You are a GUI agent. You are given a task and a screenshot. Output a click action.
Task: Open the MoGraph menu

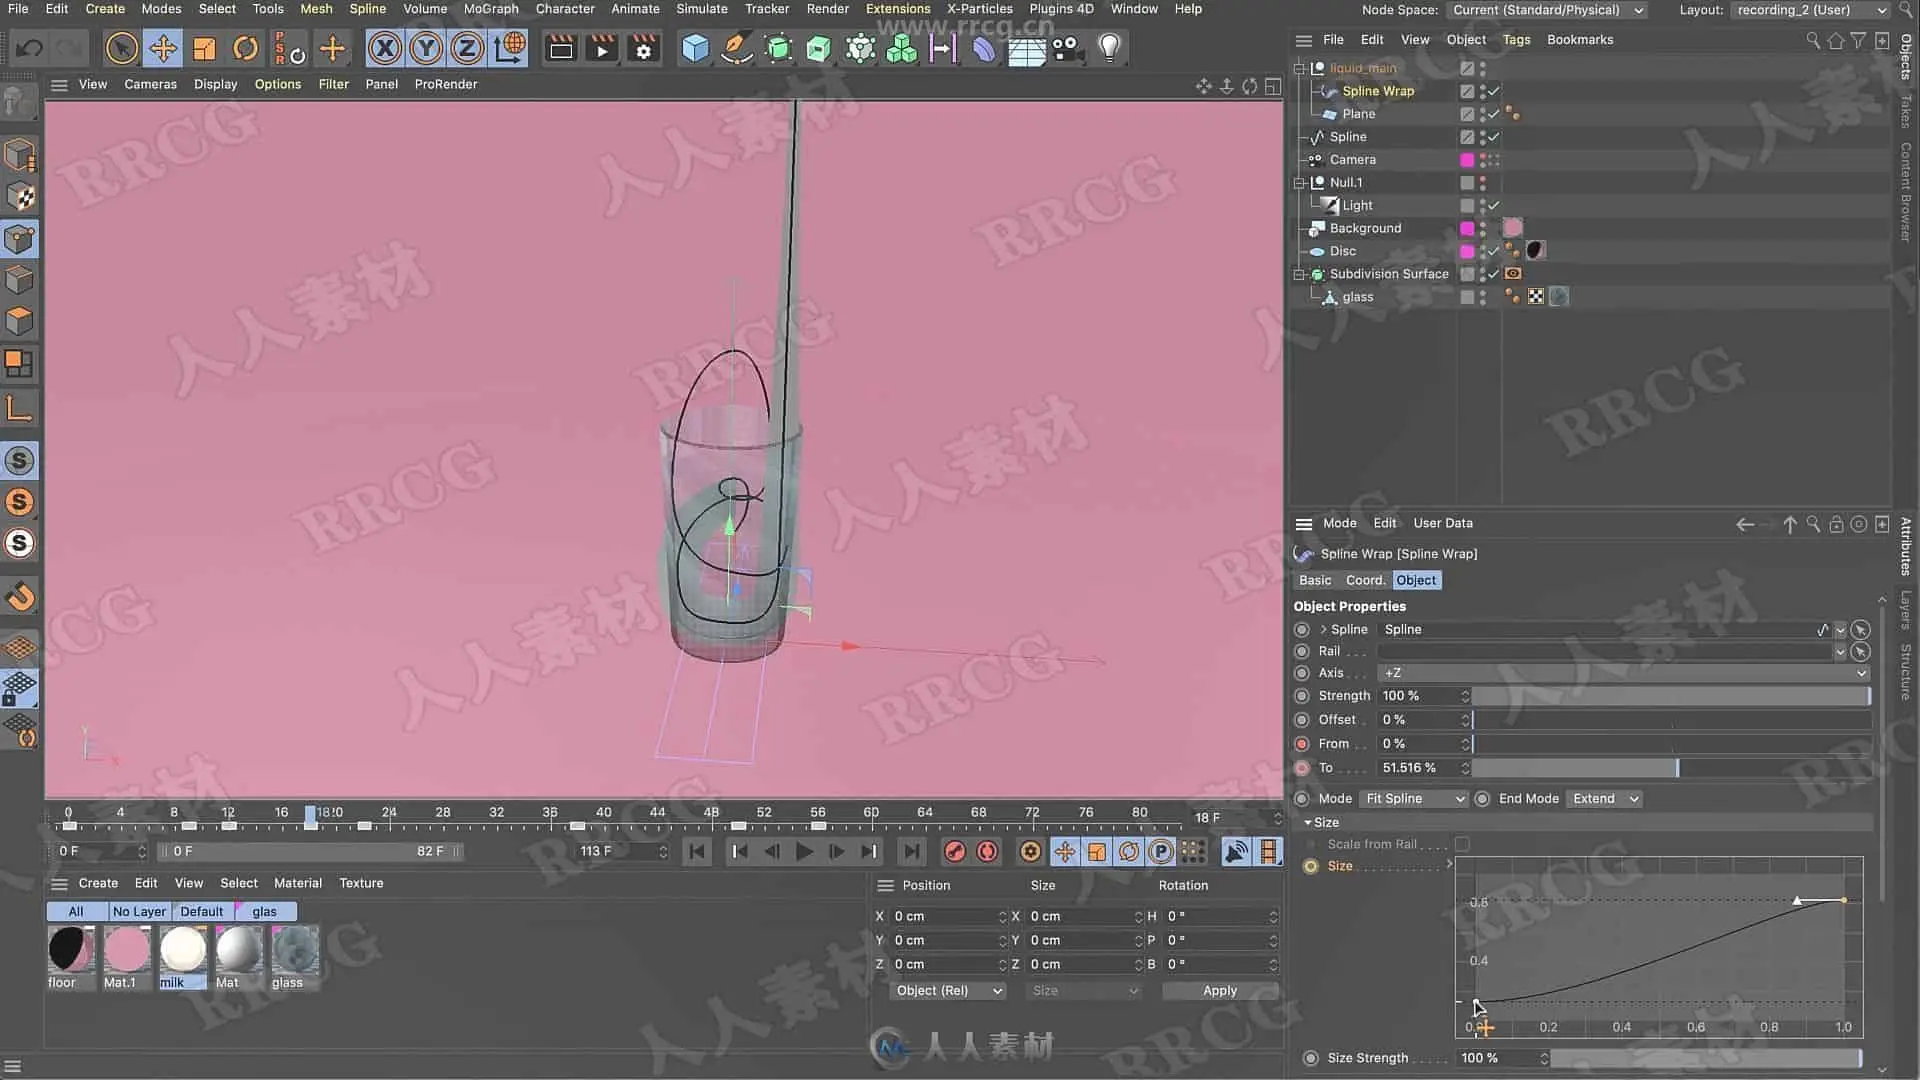(491, 9)
